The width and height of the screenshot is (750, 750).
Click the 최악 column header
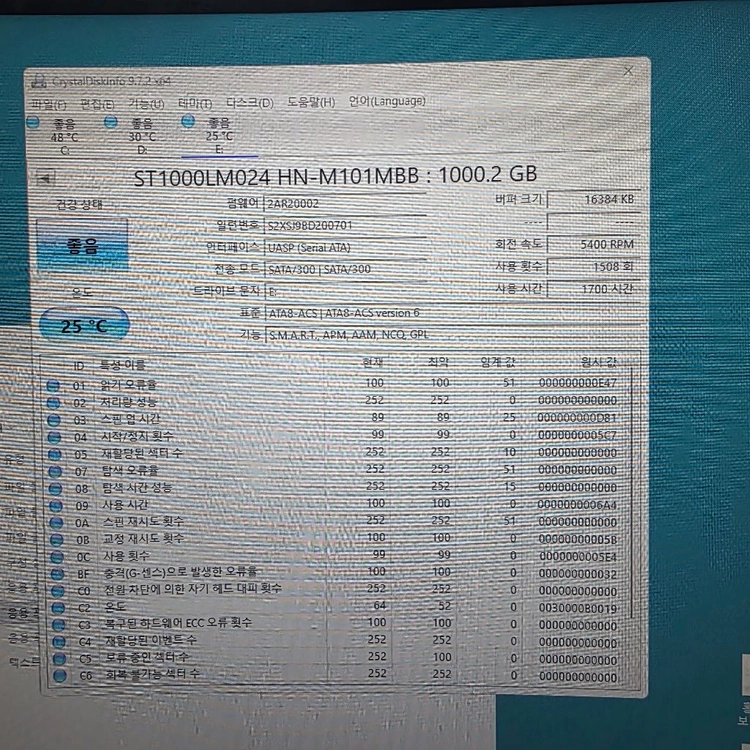tap(439, 362)
